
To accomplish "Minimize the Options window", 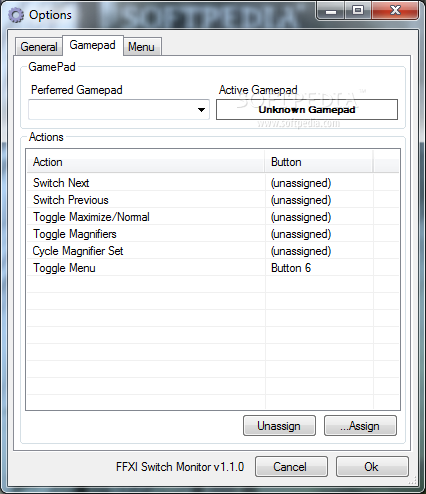I will tap(331, 11).
